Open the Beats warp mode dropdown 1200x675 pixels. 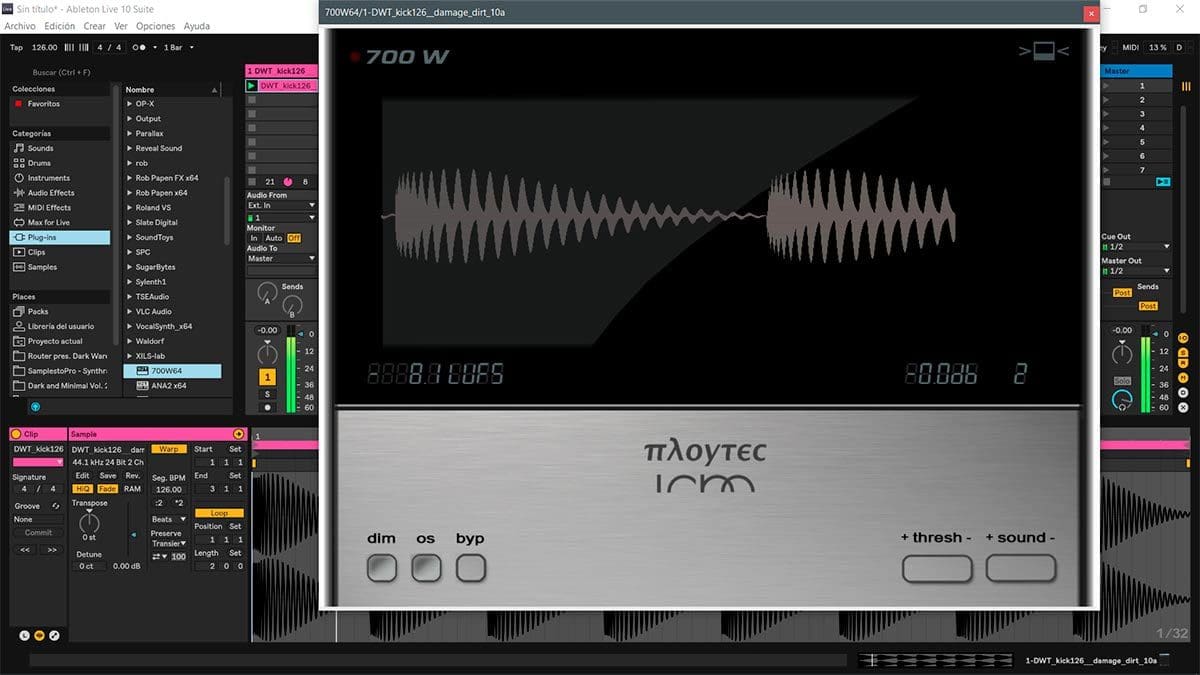pyautogui.click(x=168, y=519)
